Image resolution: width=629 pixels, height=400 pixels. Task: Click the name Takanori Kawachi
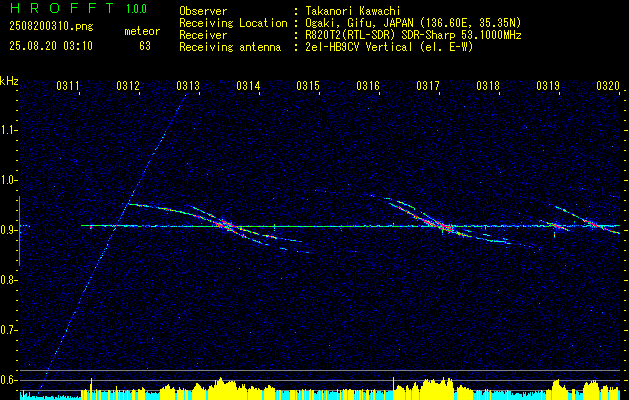click(x=351, y=11)
